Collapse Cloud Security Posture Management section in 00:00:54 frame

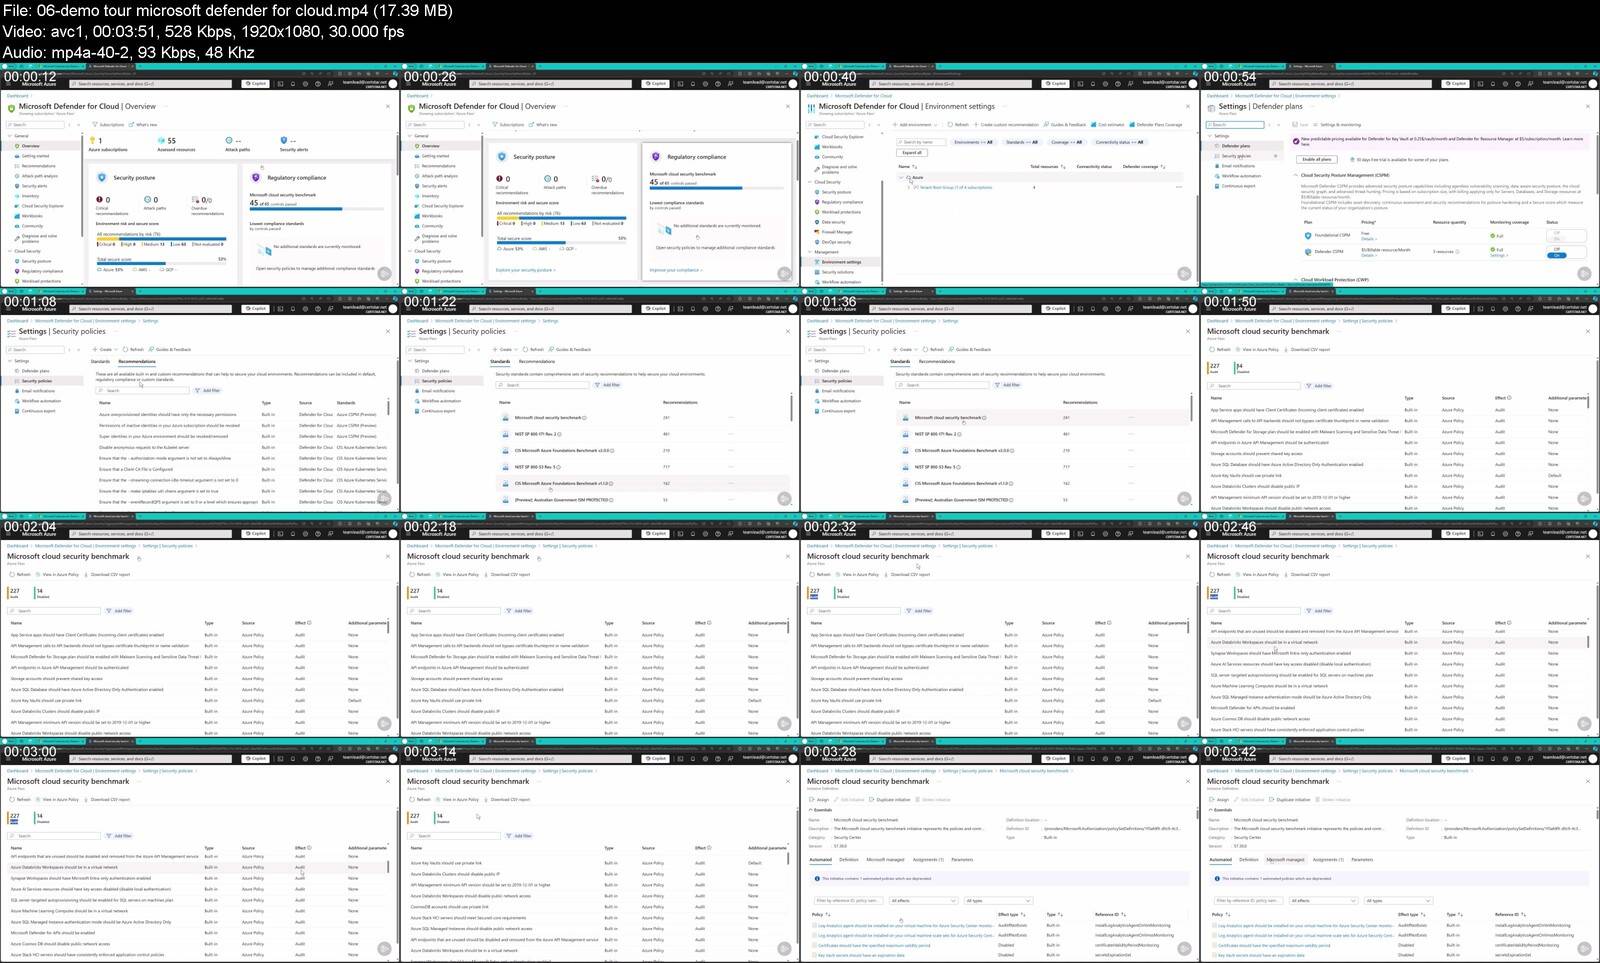point(1297,175)
